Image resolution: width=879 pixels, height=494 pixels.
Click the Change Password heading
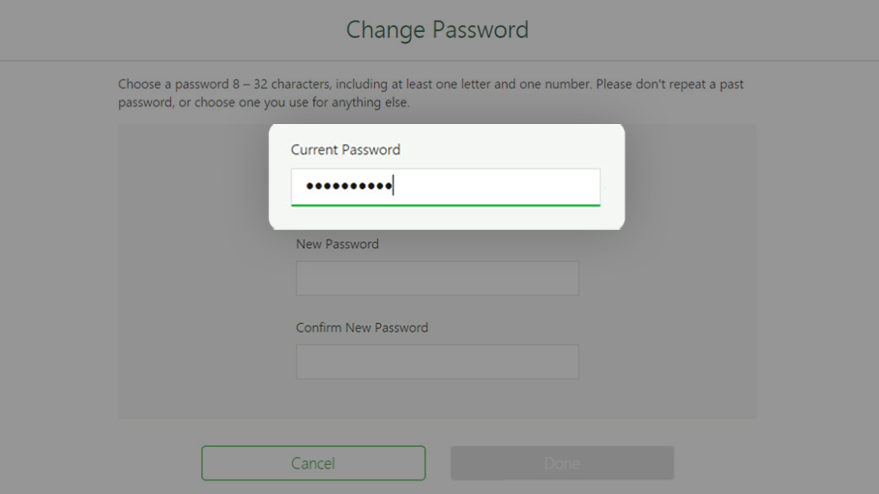[437, 30]
